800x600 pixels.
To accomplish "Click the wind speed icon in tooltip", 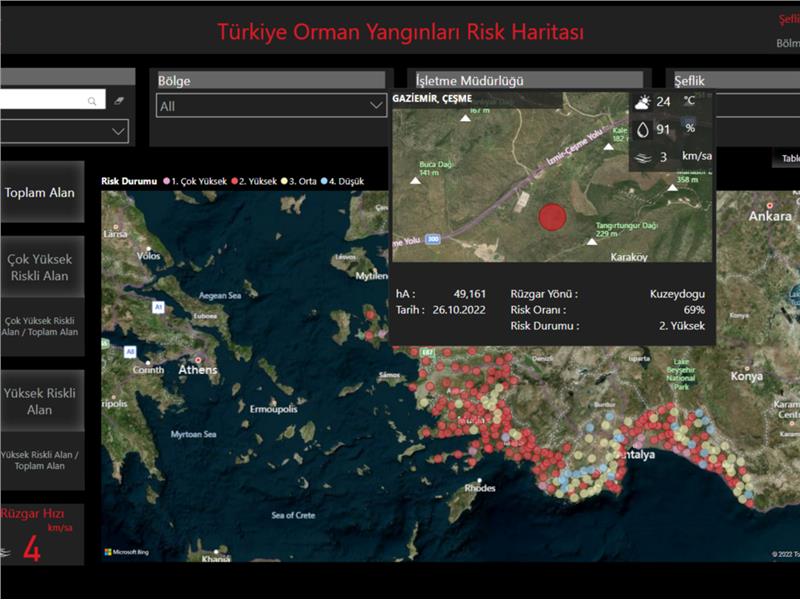I will [x=641, y=157].
